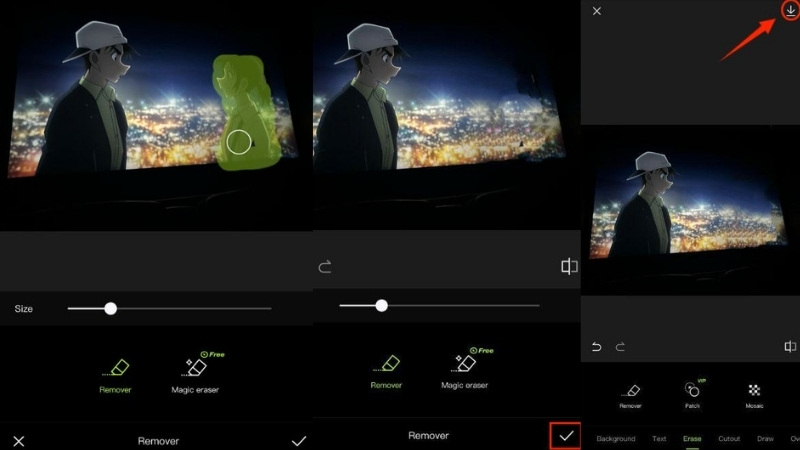Tap the undo arrow above the Remover tool

click(x=597, y=347)
